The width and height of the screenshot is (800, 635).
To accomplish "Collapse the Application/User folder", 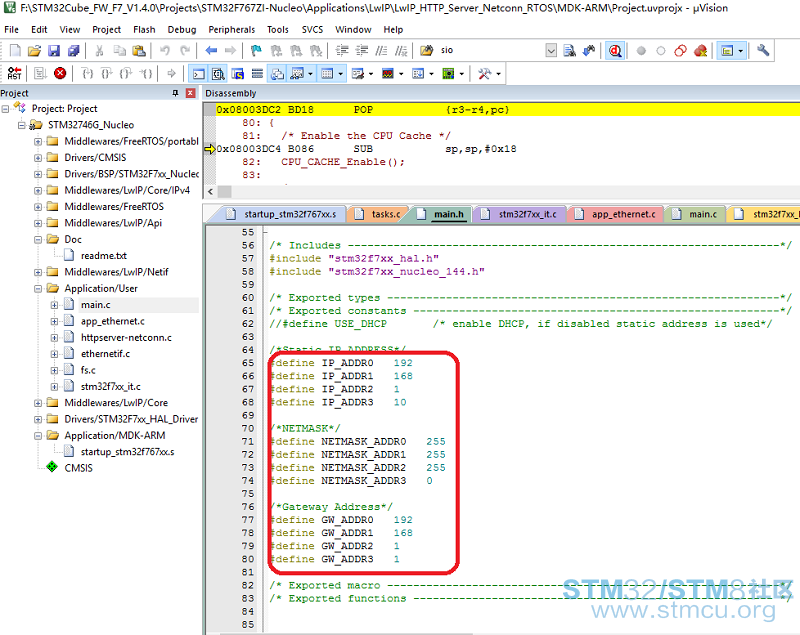I will coord(38,288).
